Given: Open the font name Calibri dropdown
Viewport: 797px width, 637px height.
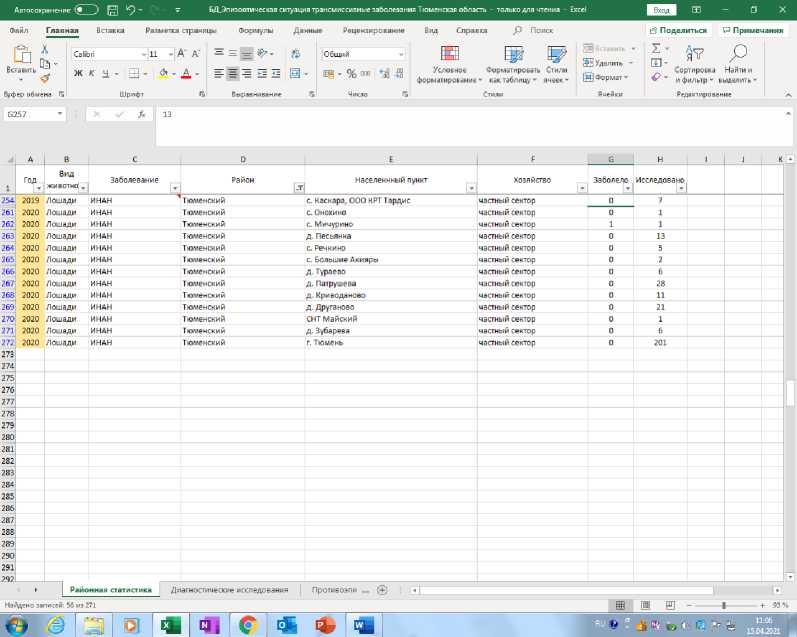Looking at the screenshot, I should (142, 54).
